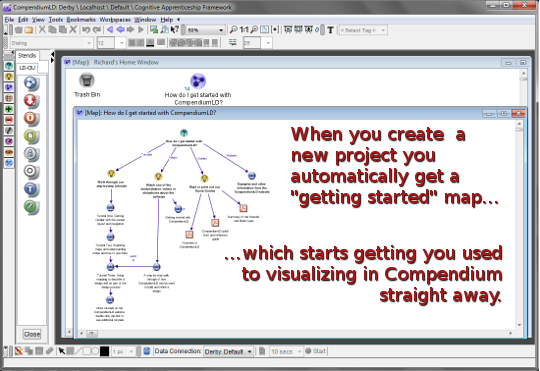This screenshot has width=540, height=371.
Task: Open the zoom percentage dropdown
Action: [205, 30]
